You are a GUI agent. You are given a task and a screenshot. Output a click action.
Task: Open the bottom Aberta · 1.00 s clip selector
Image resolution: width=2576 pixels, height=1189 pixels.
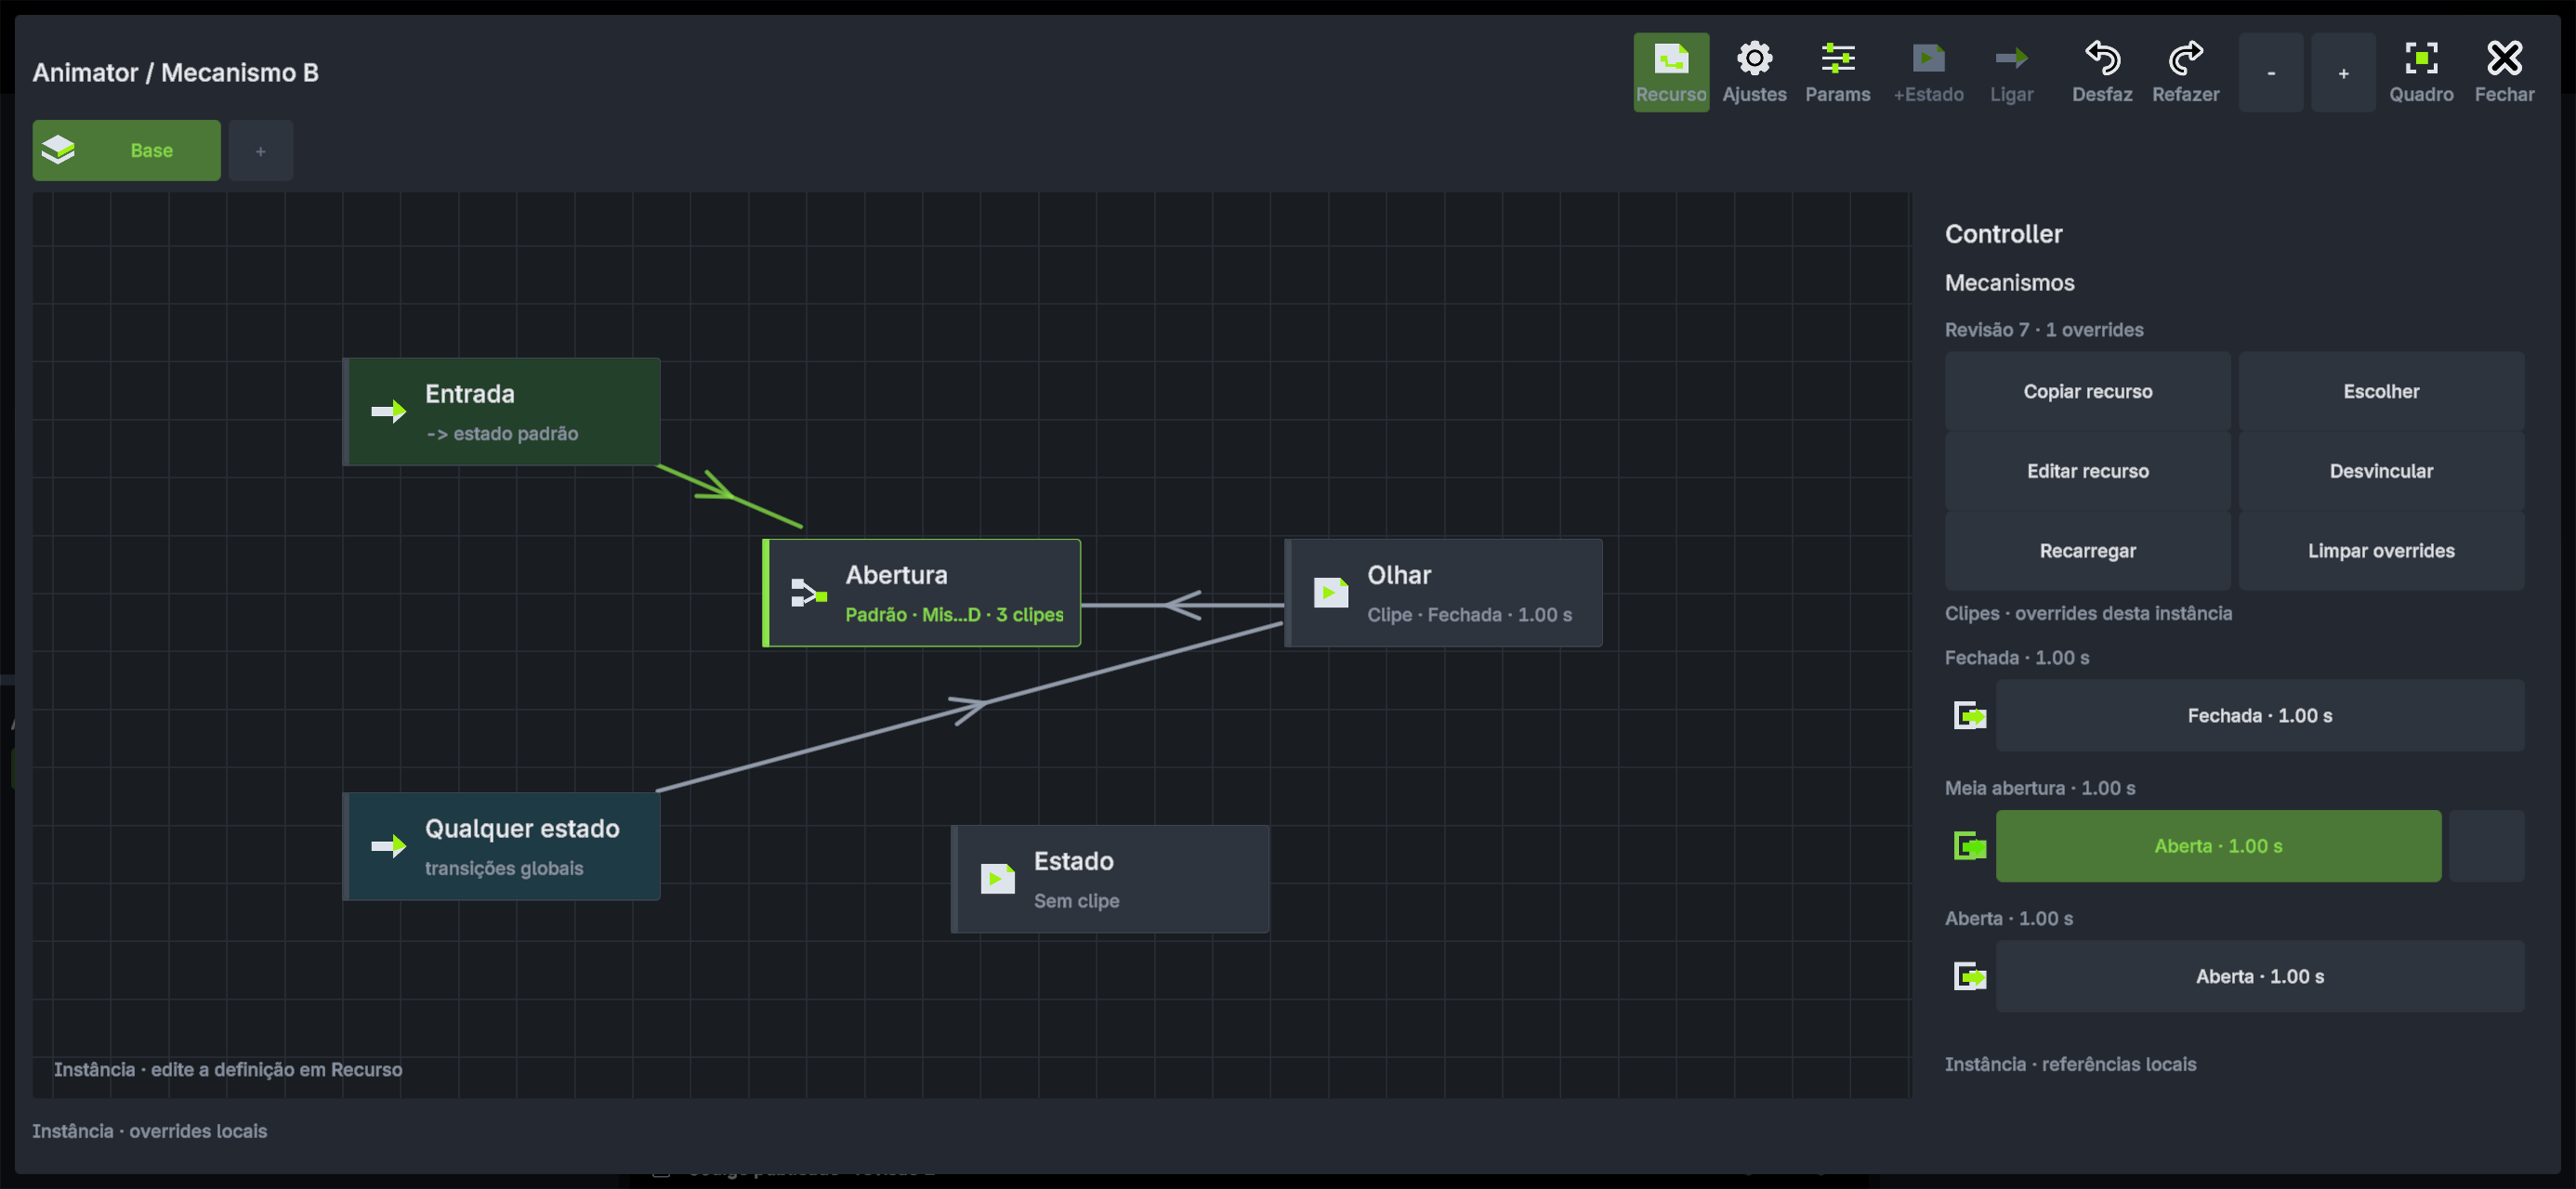[x=2259, y=976]
